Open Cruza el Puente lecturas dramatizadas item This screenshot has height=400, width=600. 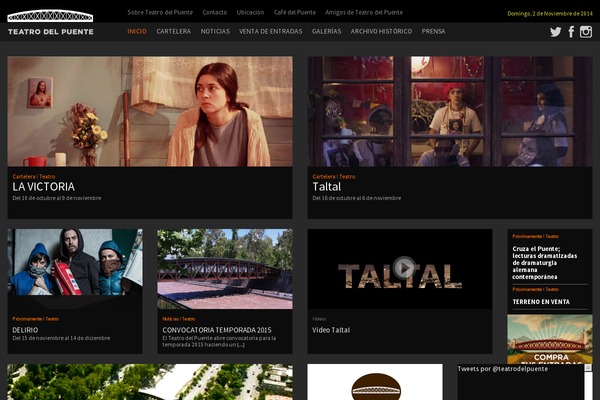coord(545,263)
